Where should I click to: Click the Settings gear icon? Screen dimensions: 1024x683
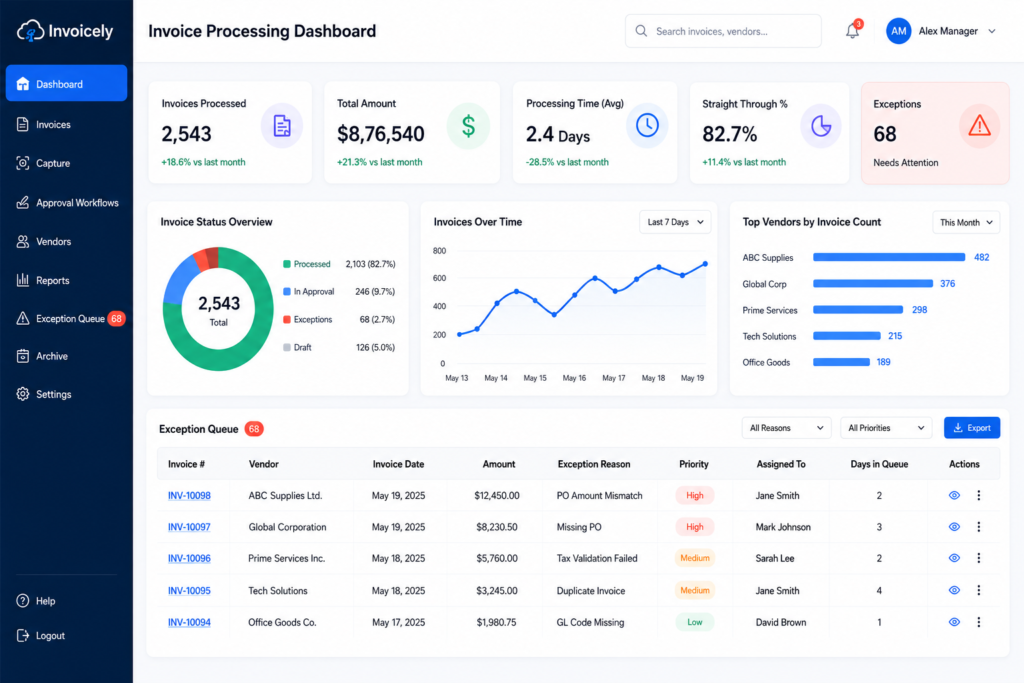pos(23,394)
